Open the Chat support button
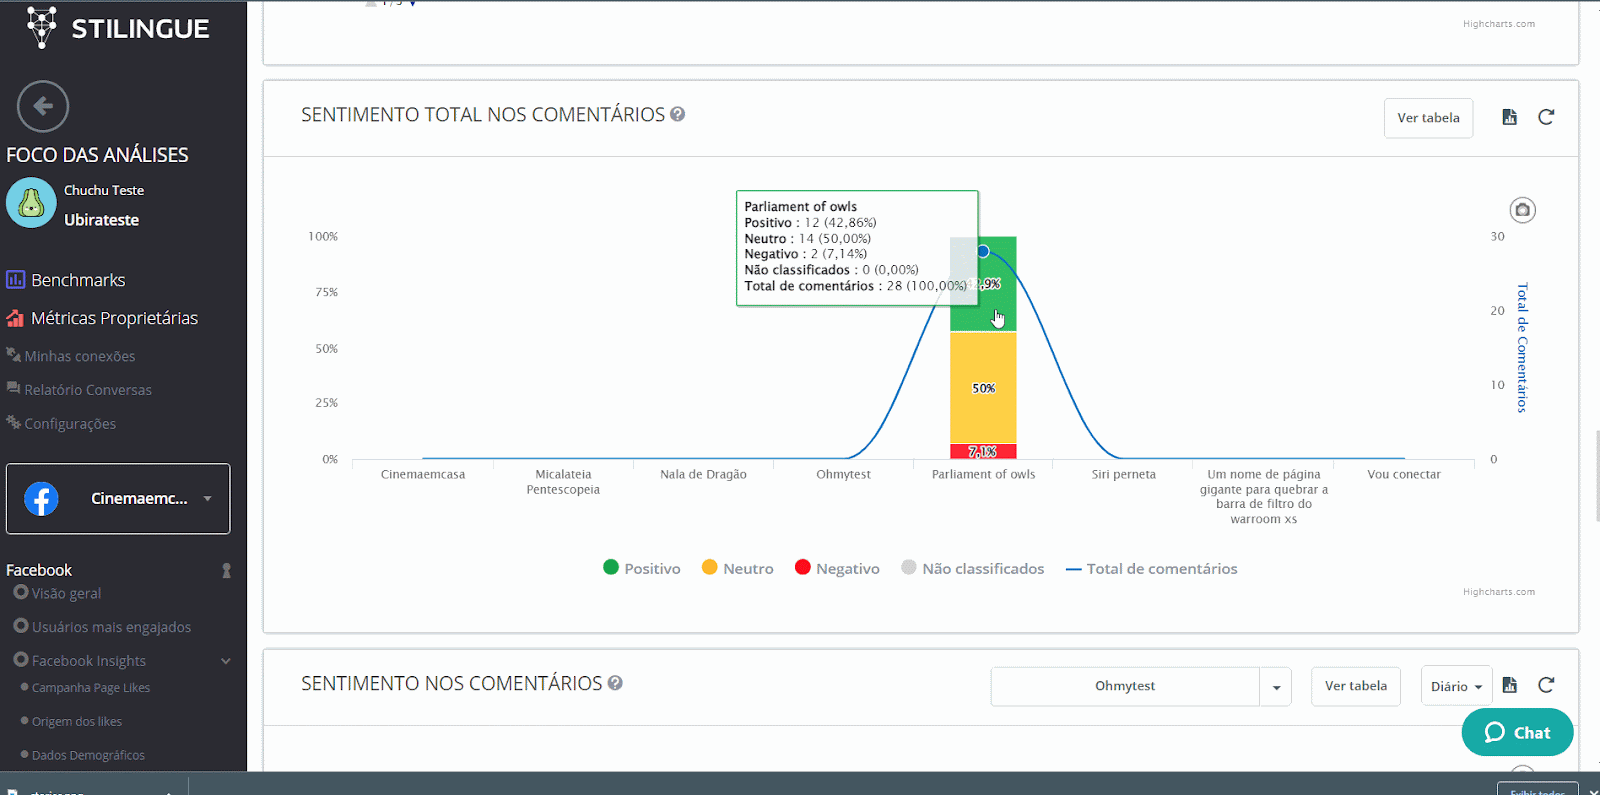 coord(1517,732)
